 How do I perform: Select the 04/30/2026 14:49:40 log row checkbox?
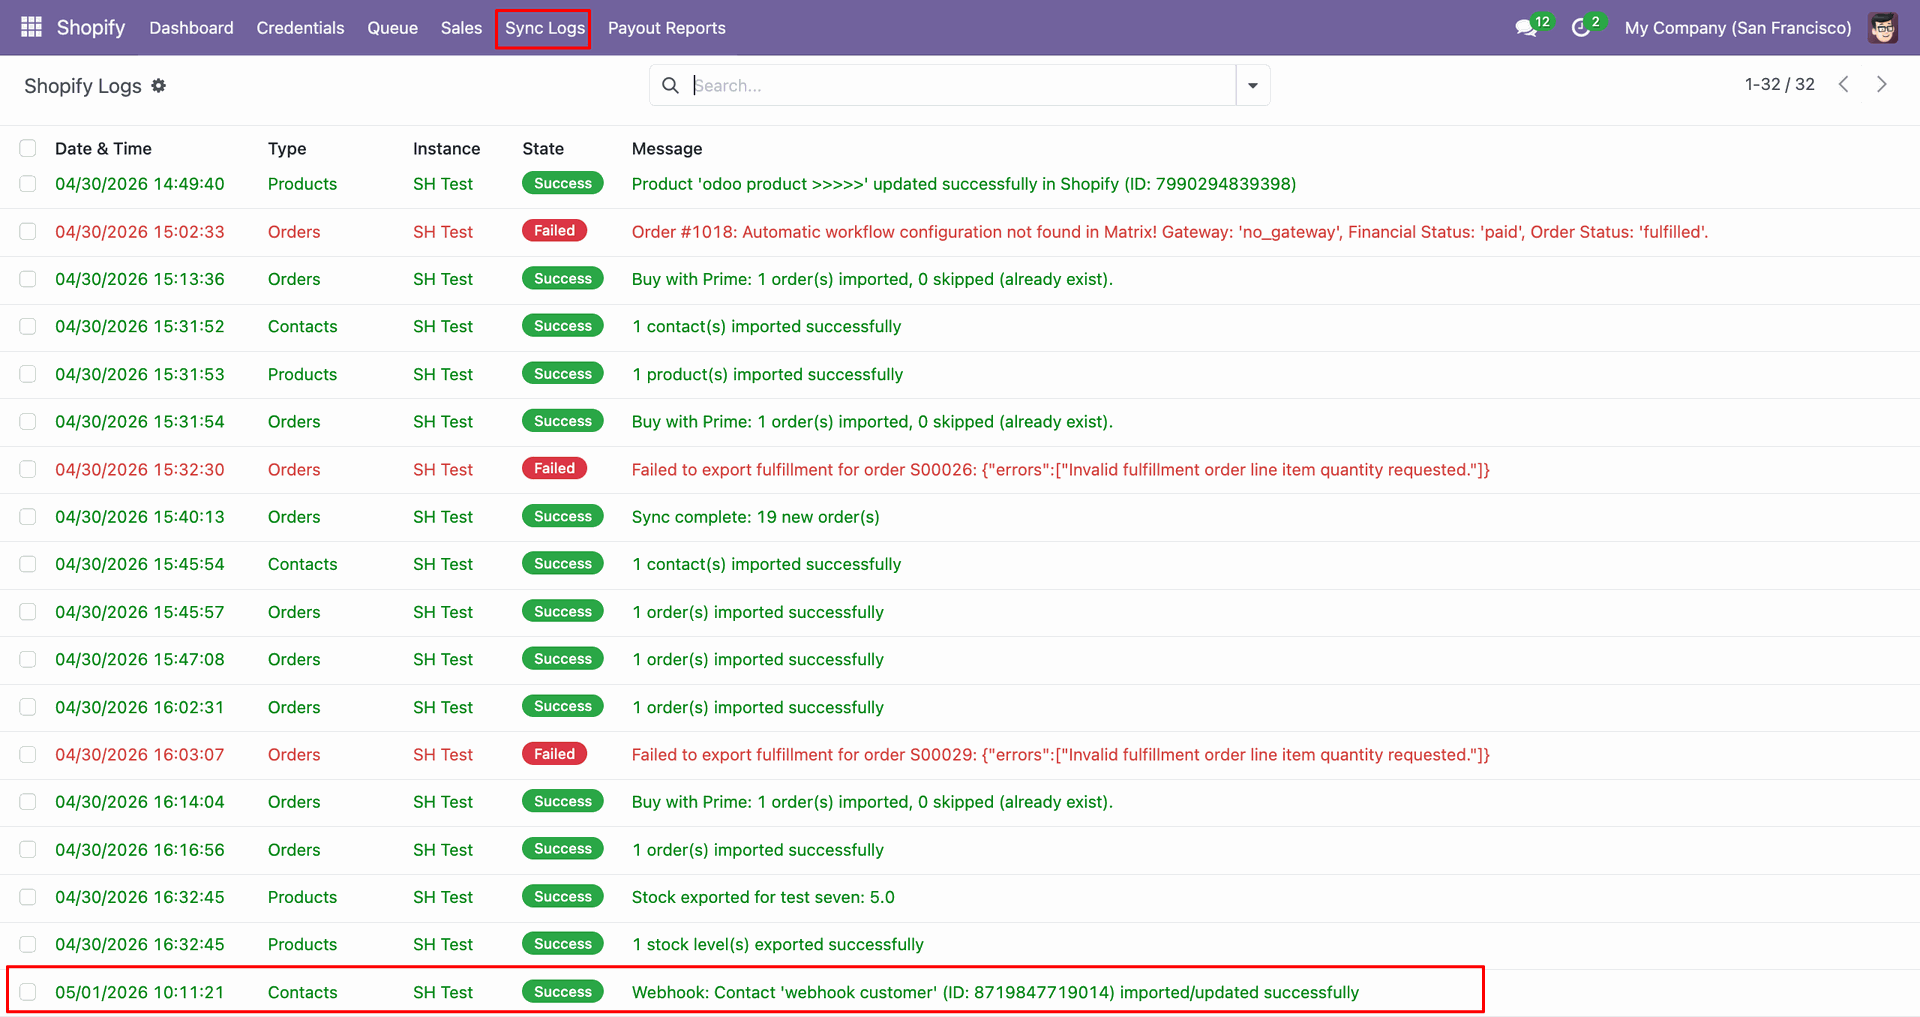pyautogui.click(x=28, y=184)
